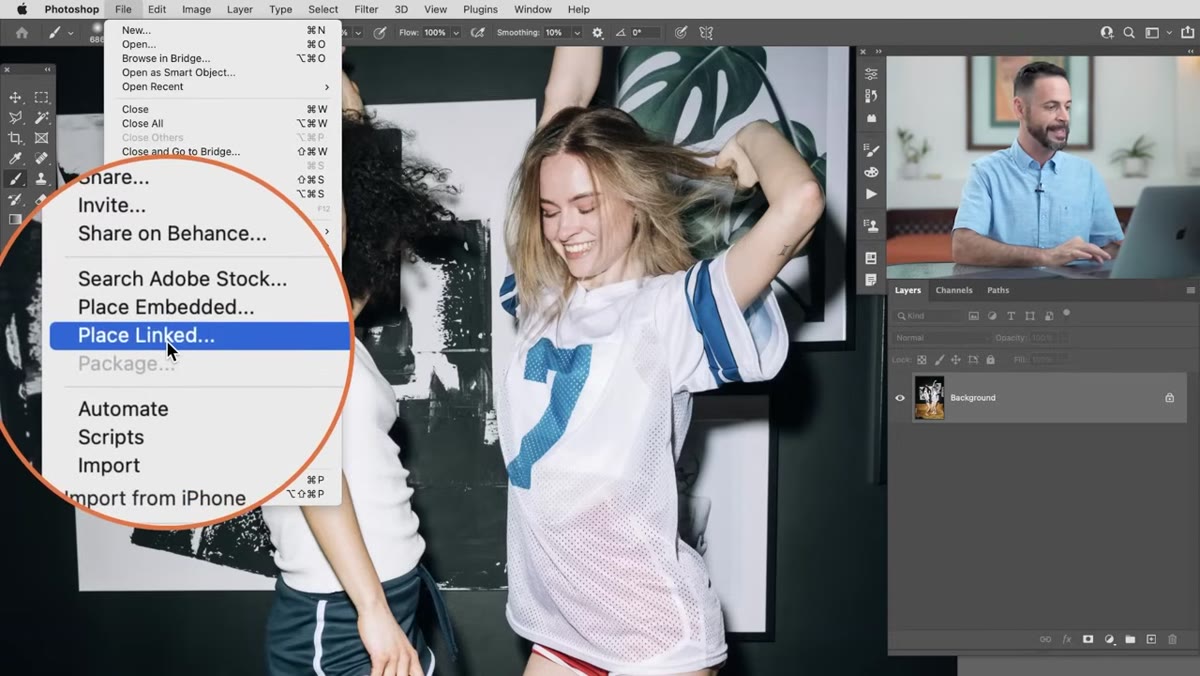The height and width of the screenshot is (676, 1200).
Task: Toggle layer filtering on or off switch
Action: 1067,313
